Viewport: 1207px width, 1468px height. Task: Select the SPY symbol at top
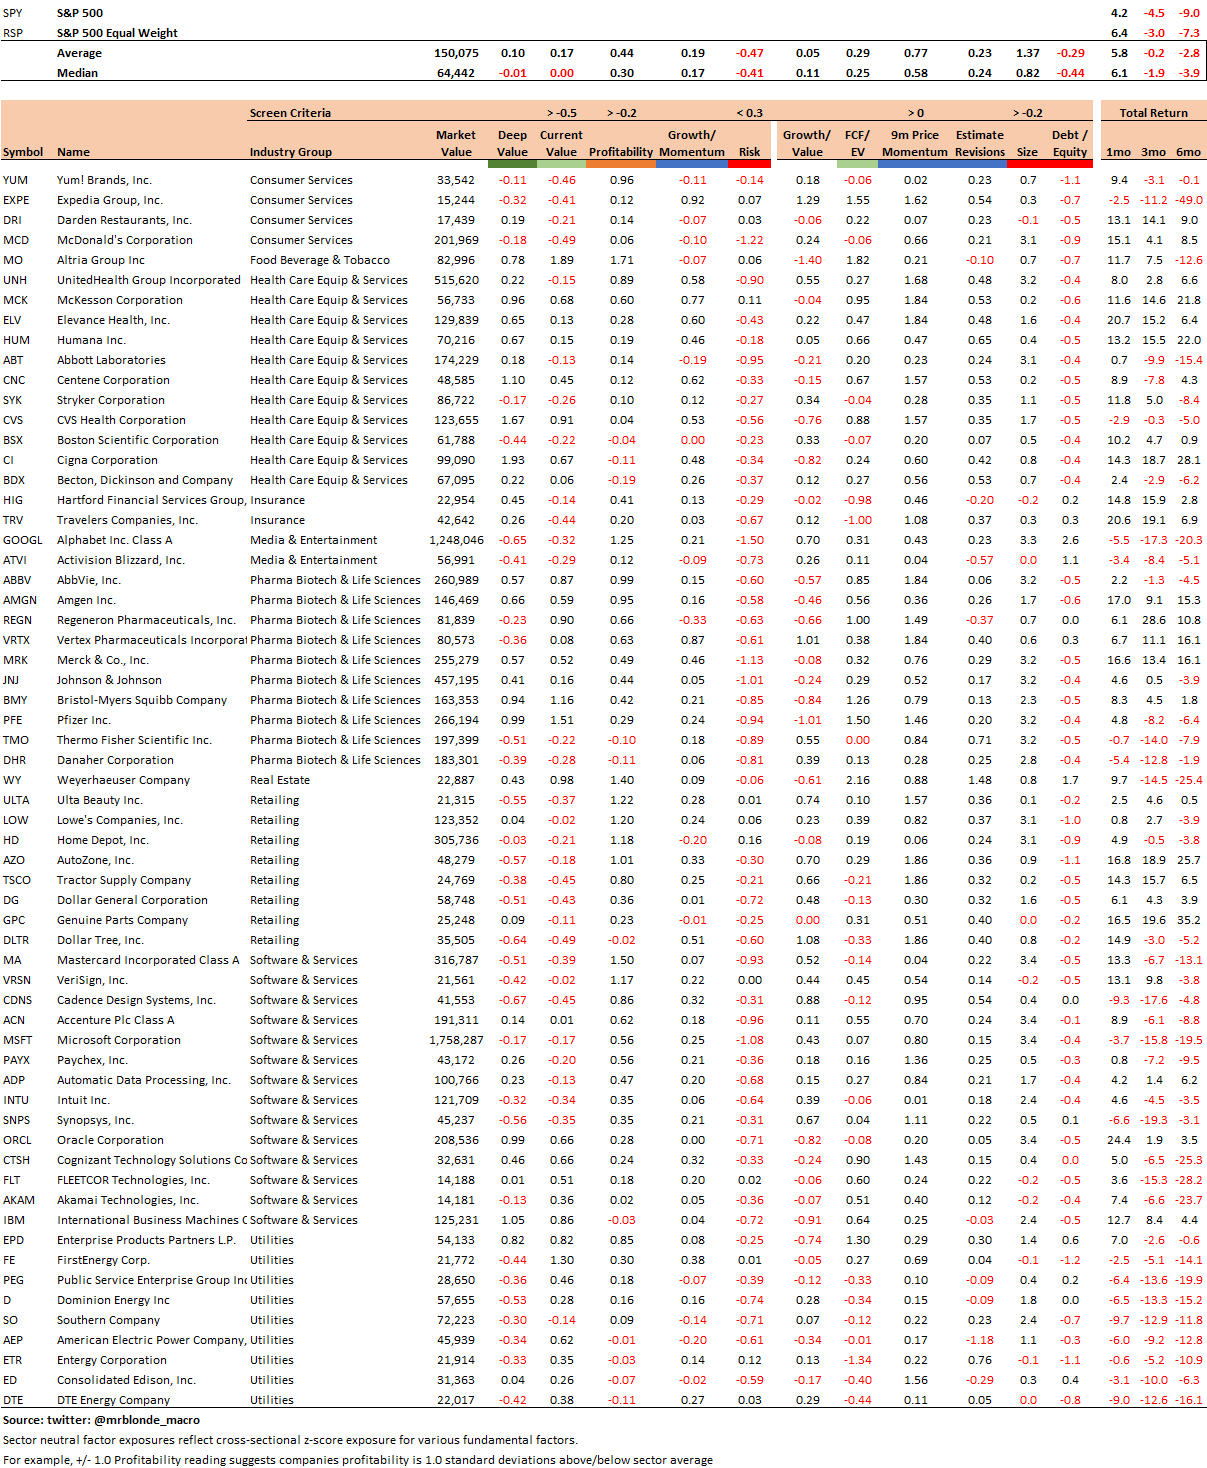click(x=12, y=13)
